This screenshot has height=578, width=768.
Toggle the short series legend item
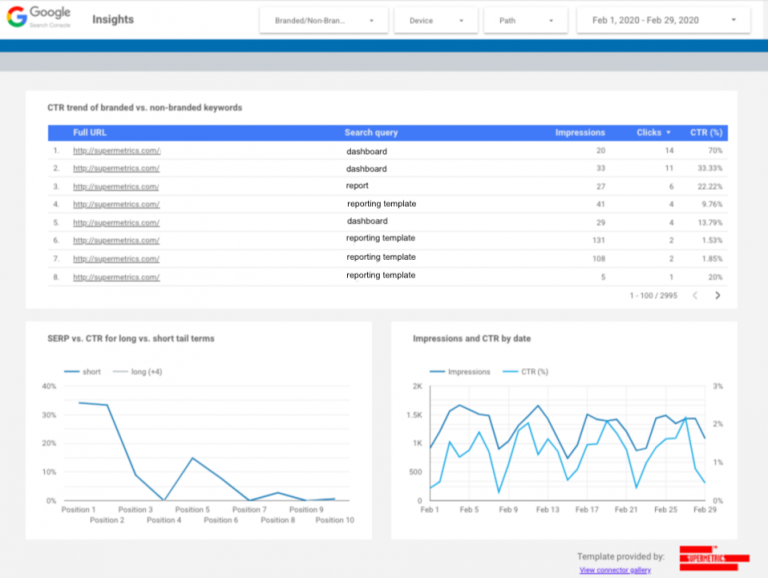pyautogui.click(x=82, y=371)
